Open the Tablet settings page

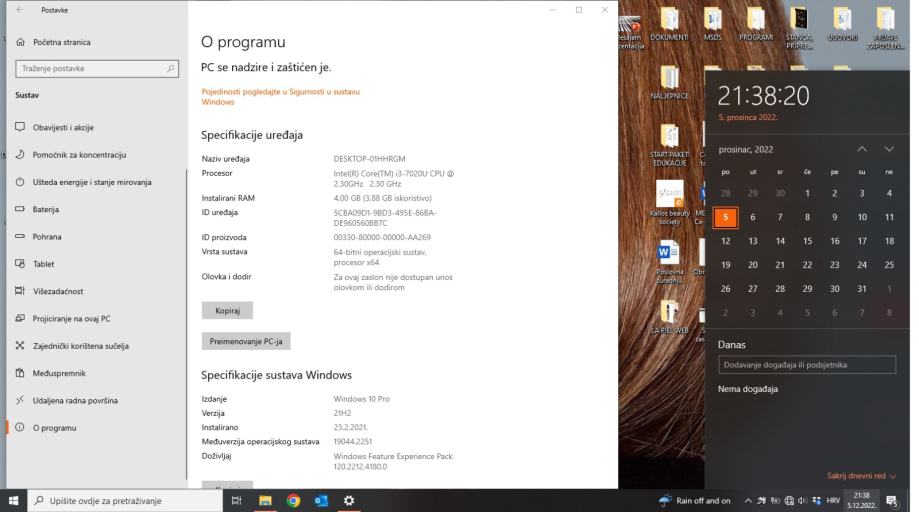point(43,264)
